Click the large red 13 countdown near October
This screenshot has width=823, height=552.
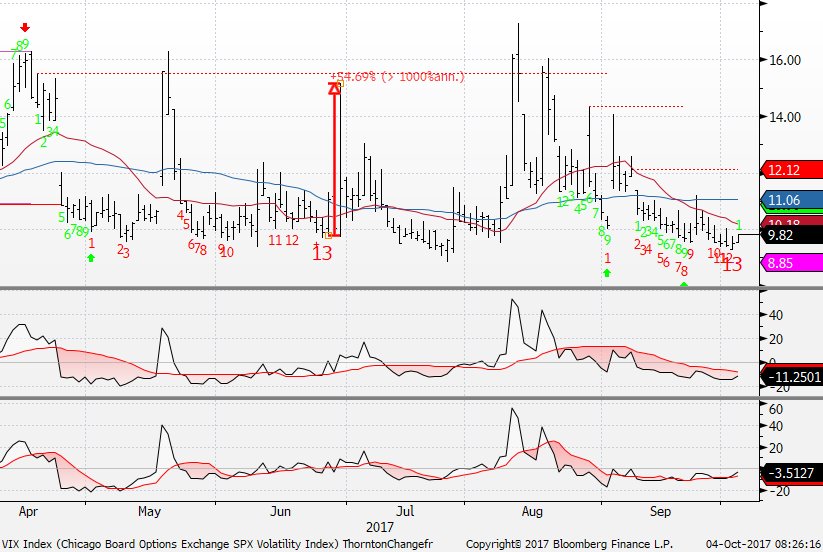coord(732,264)
